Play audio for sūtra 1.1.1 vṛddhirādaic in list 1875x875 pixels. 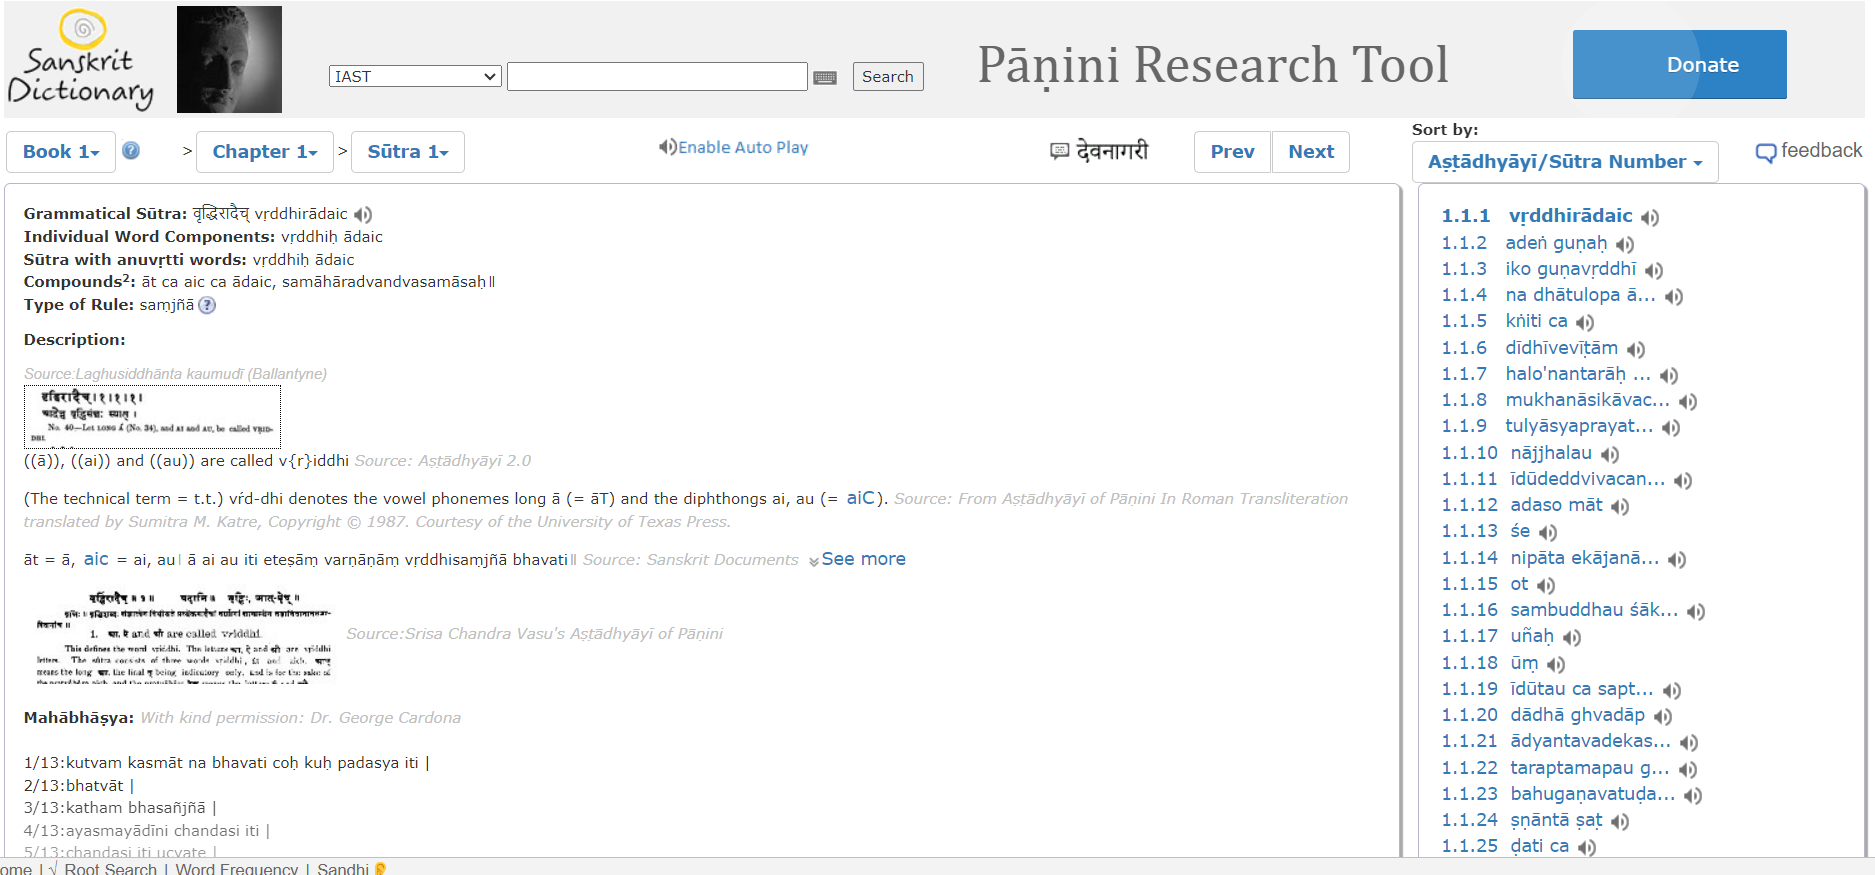click(1650, 217)
